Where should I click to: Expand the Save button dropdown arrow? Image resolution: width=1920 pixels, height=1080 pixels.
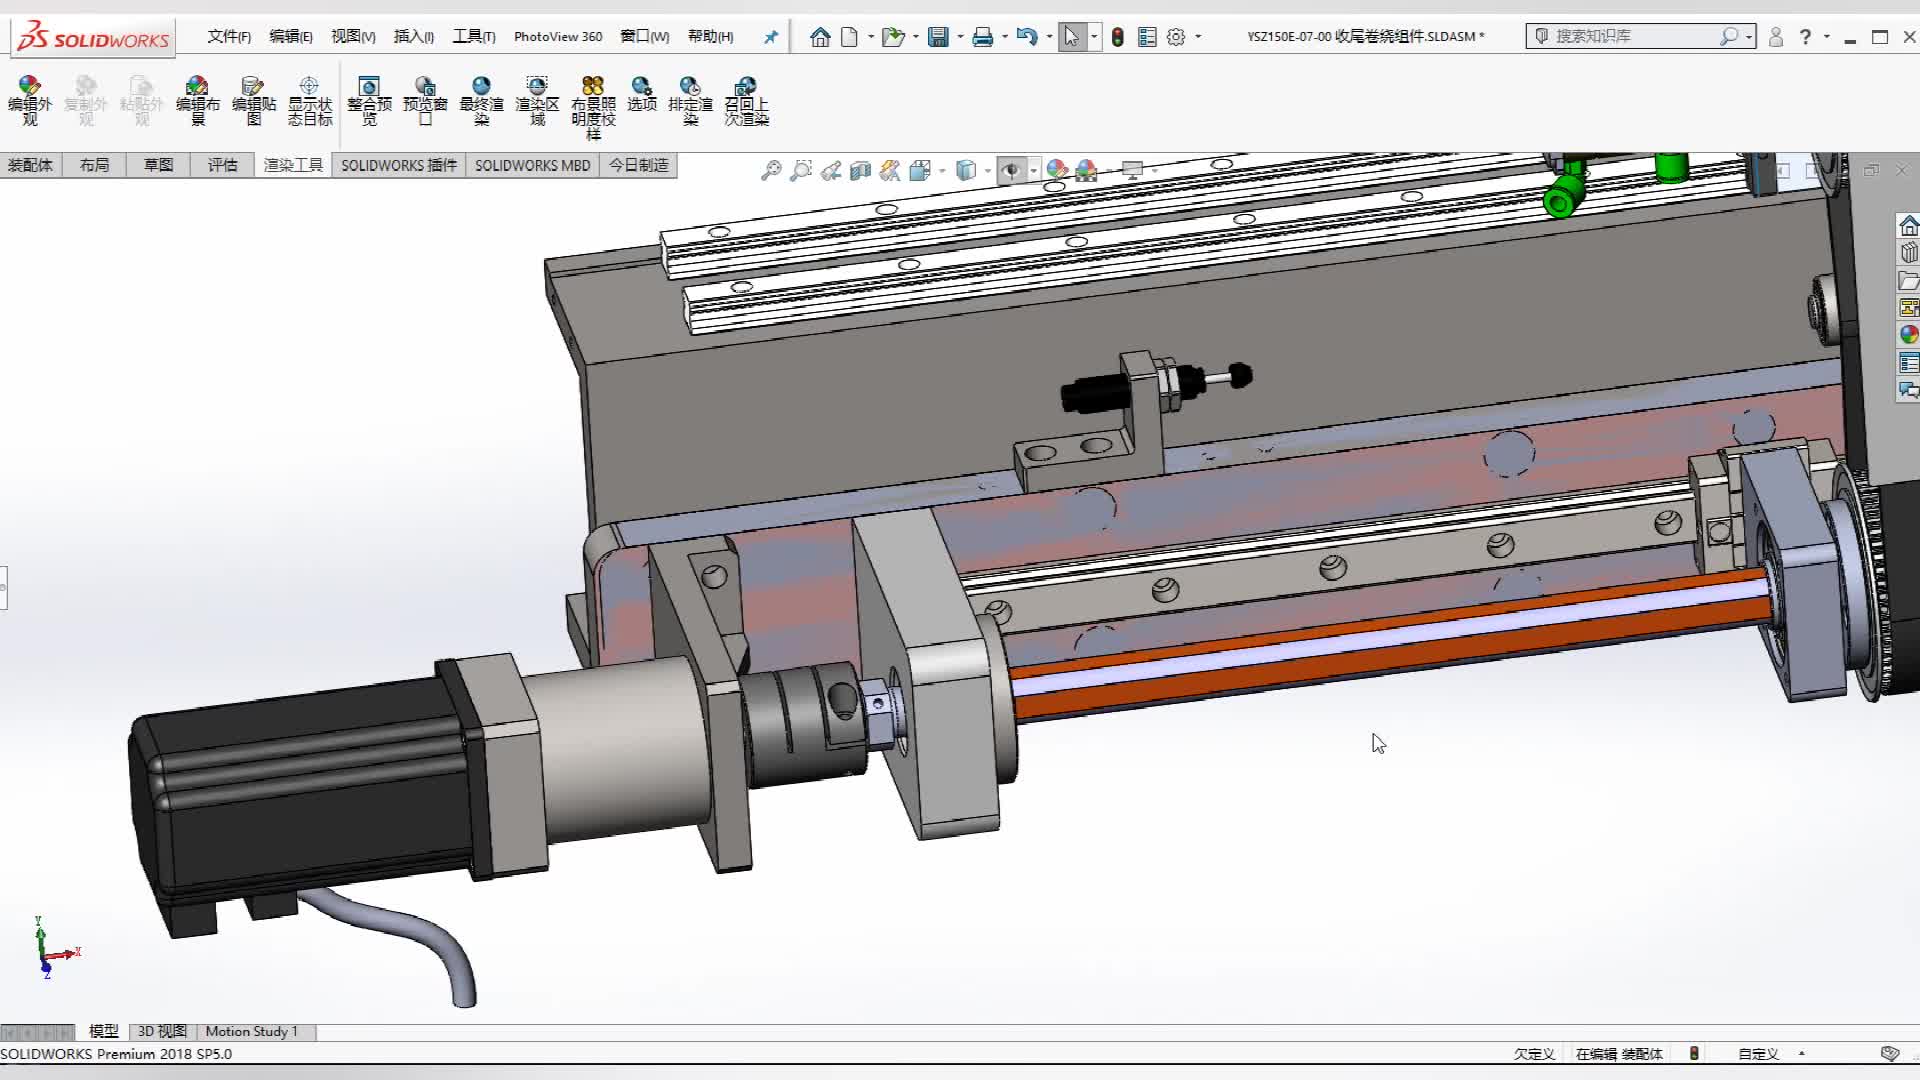tap(960, 37)
